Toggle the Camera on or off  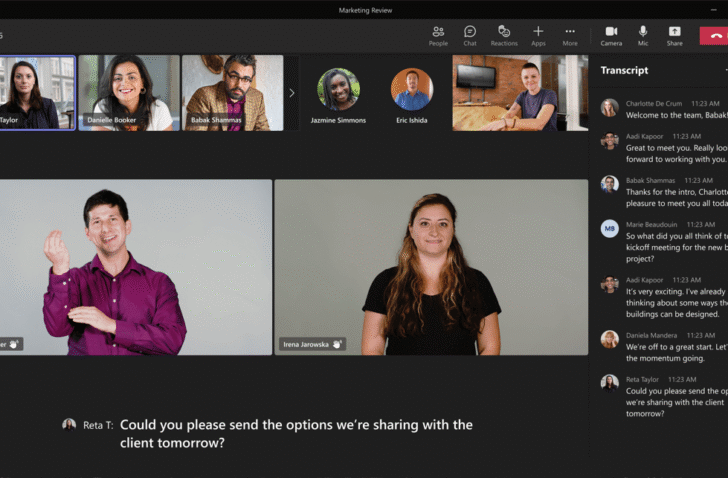[x=611, y=36]
